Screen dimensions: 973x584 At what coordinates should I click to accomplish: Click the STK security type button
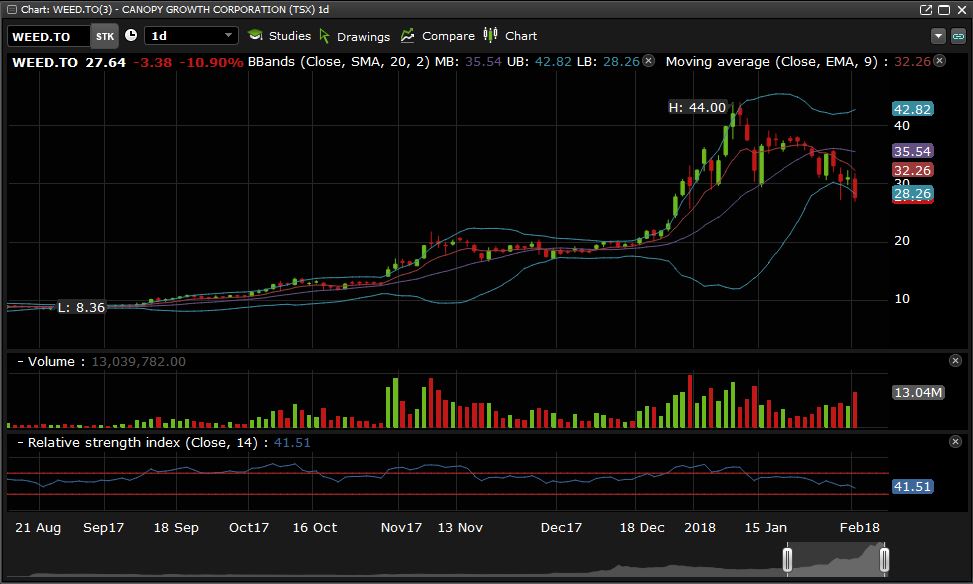click(105, 36)
